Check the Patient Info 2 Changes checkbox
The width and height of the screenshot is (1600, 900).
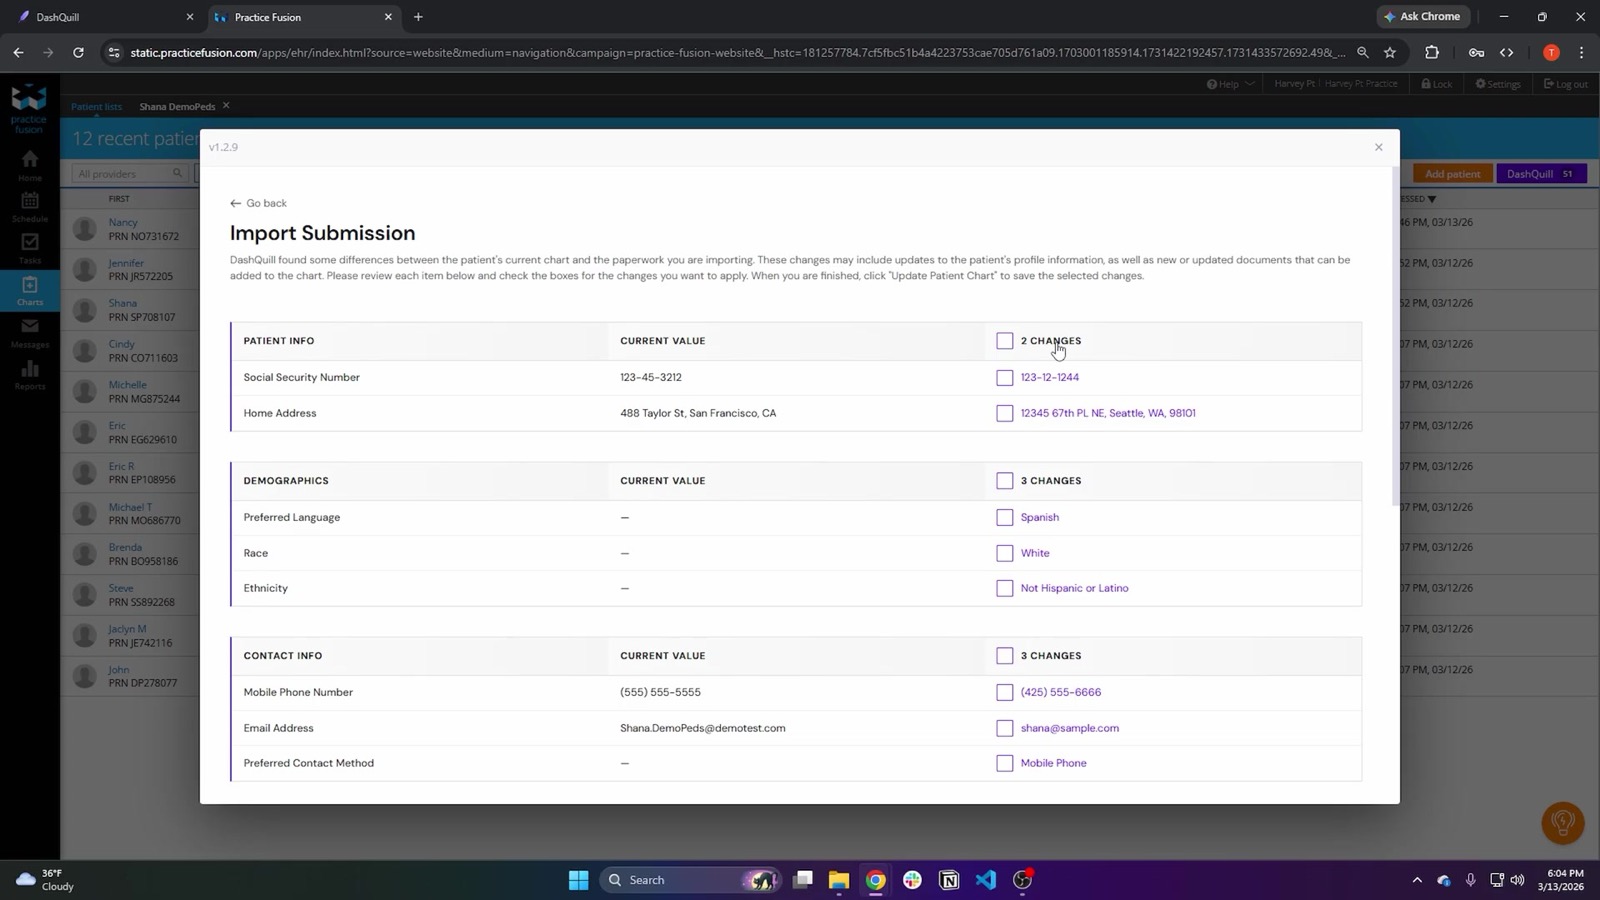[x=1005, y=341]
